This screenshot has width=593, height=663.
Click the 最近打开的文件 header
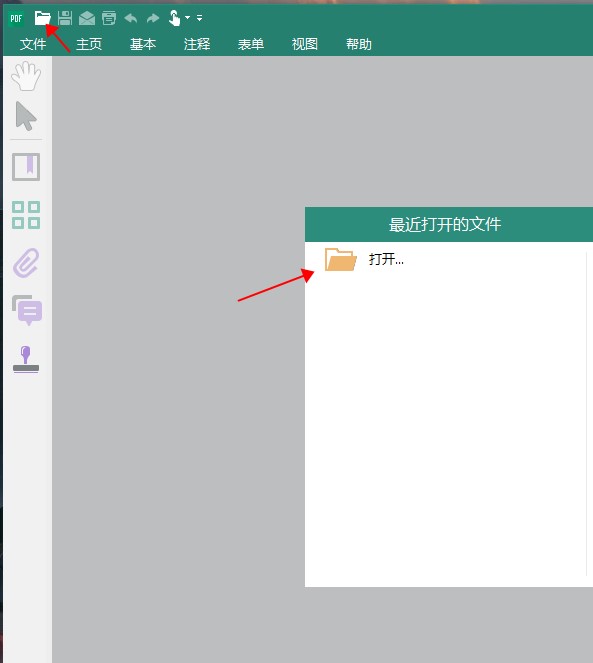445,224
